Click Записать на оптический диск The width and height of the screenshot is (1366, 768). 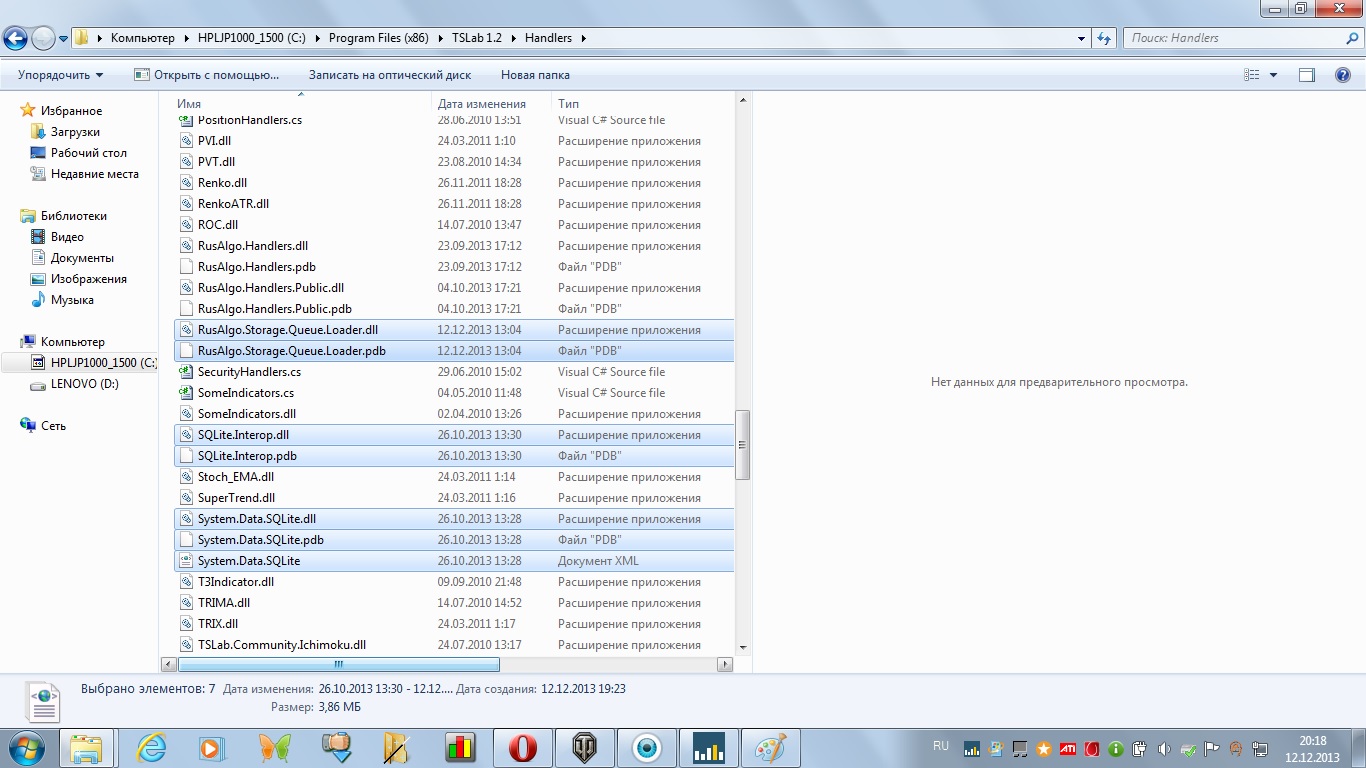[x=390, y=75]
